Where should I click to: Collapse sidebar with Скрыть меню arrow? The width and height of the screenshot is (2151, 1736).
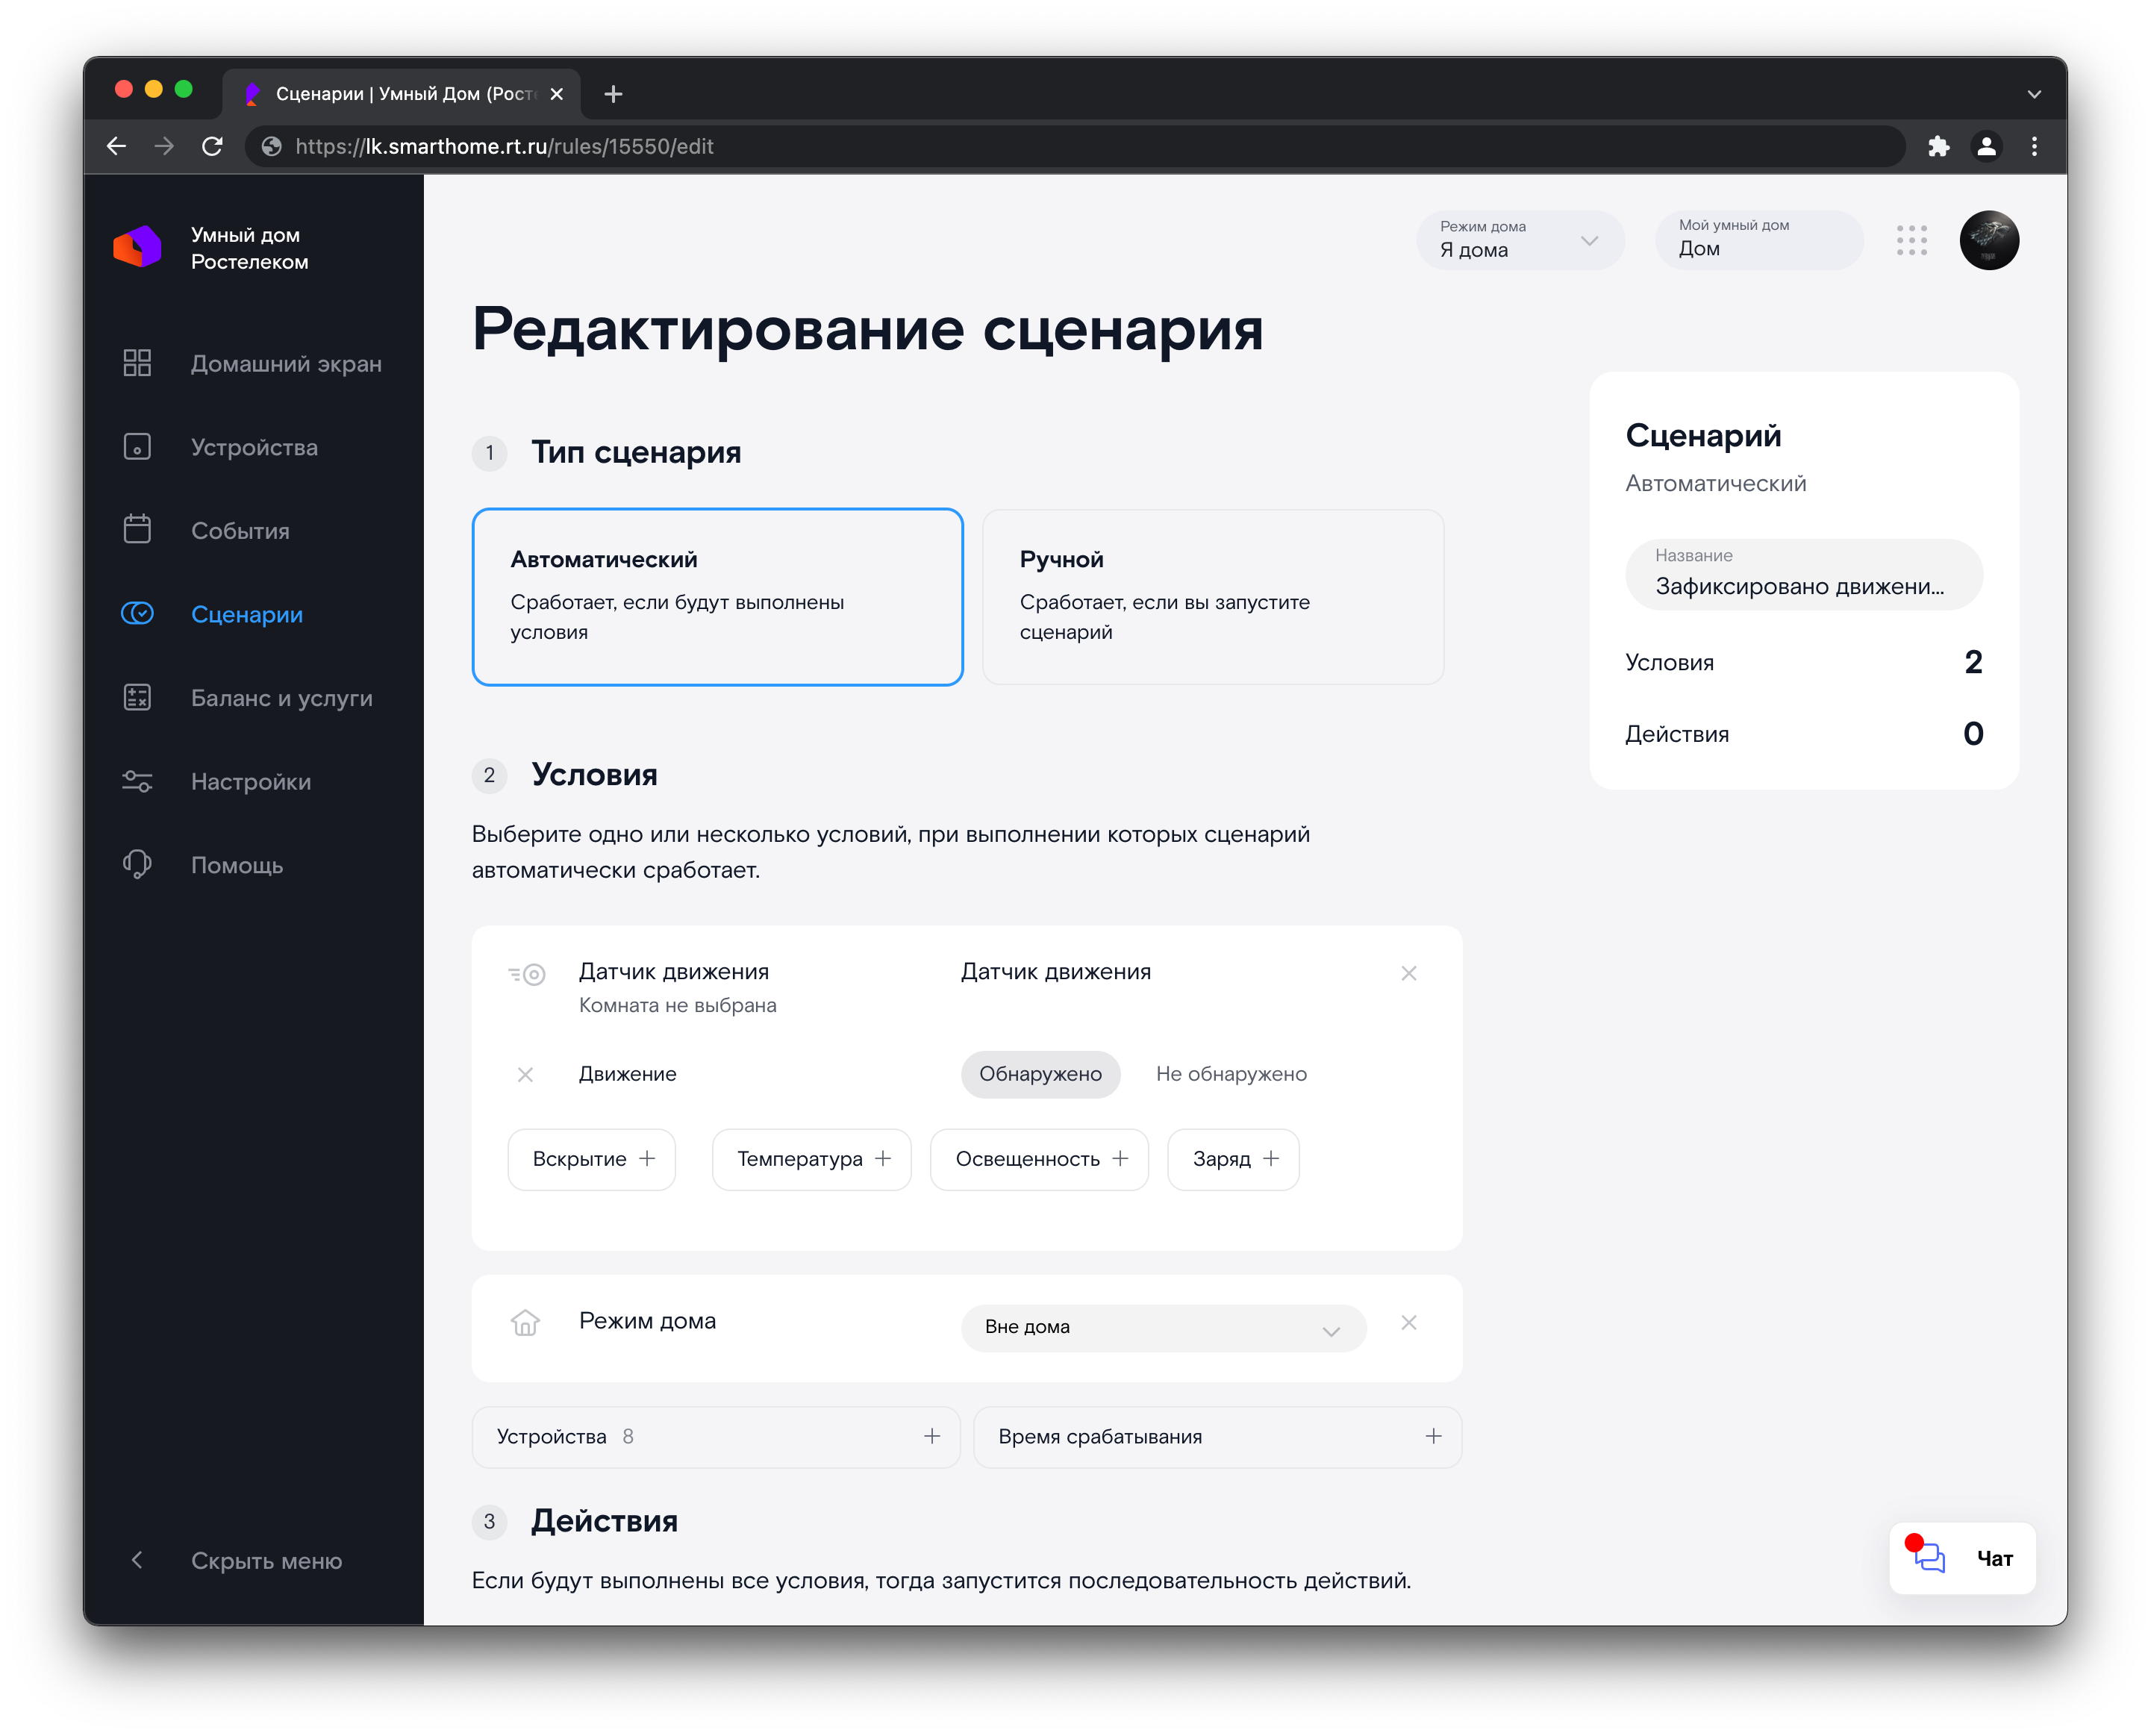click(137, 1560)
